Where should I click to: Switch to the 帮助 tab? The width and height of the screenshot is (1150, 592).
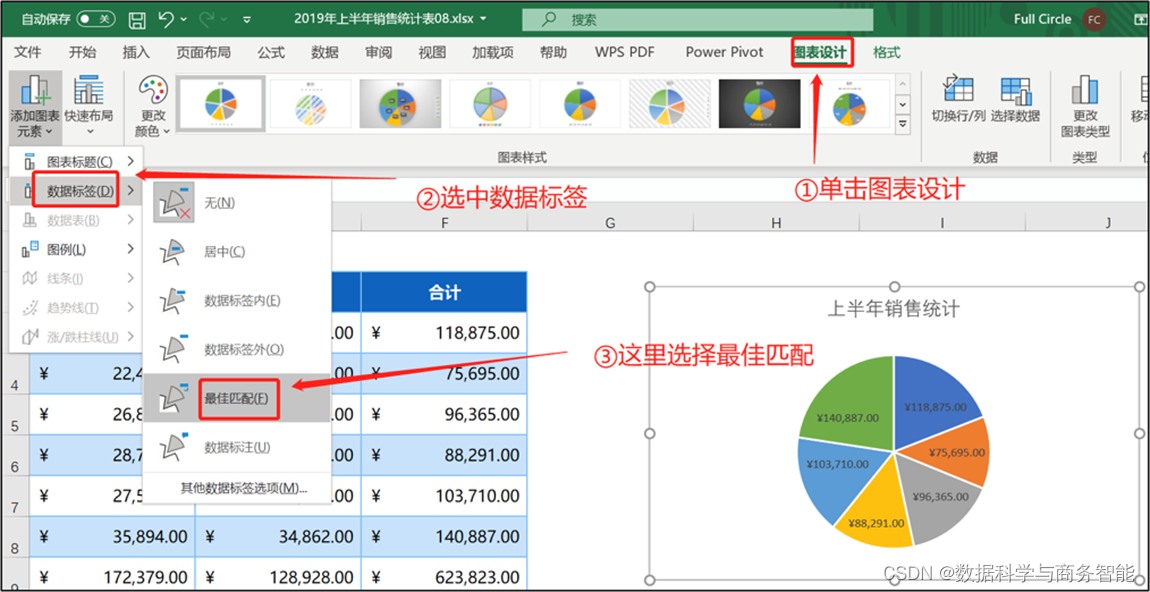[553, 52]
